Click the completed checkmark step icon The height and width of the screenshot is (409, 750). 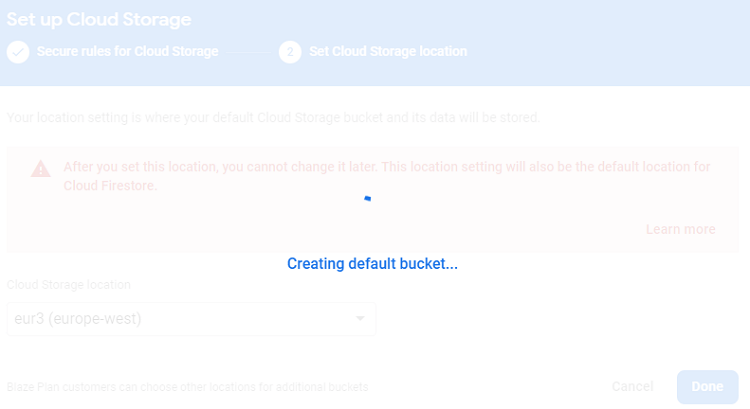point(18,52)
